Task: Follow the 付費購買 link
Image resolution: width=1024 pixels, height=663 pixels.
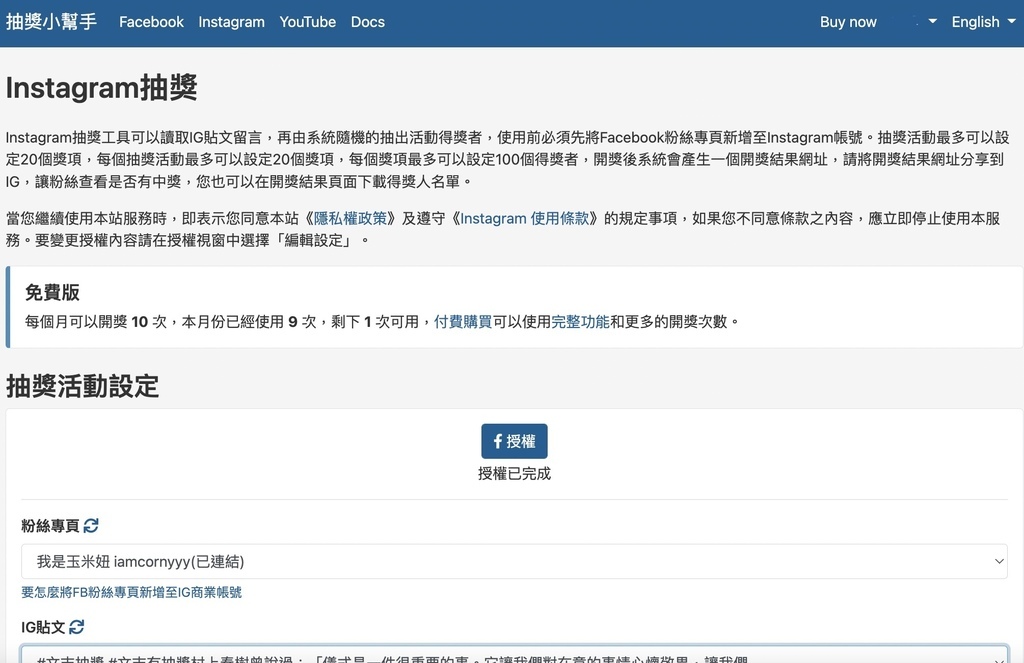Action: (463, 321)
